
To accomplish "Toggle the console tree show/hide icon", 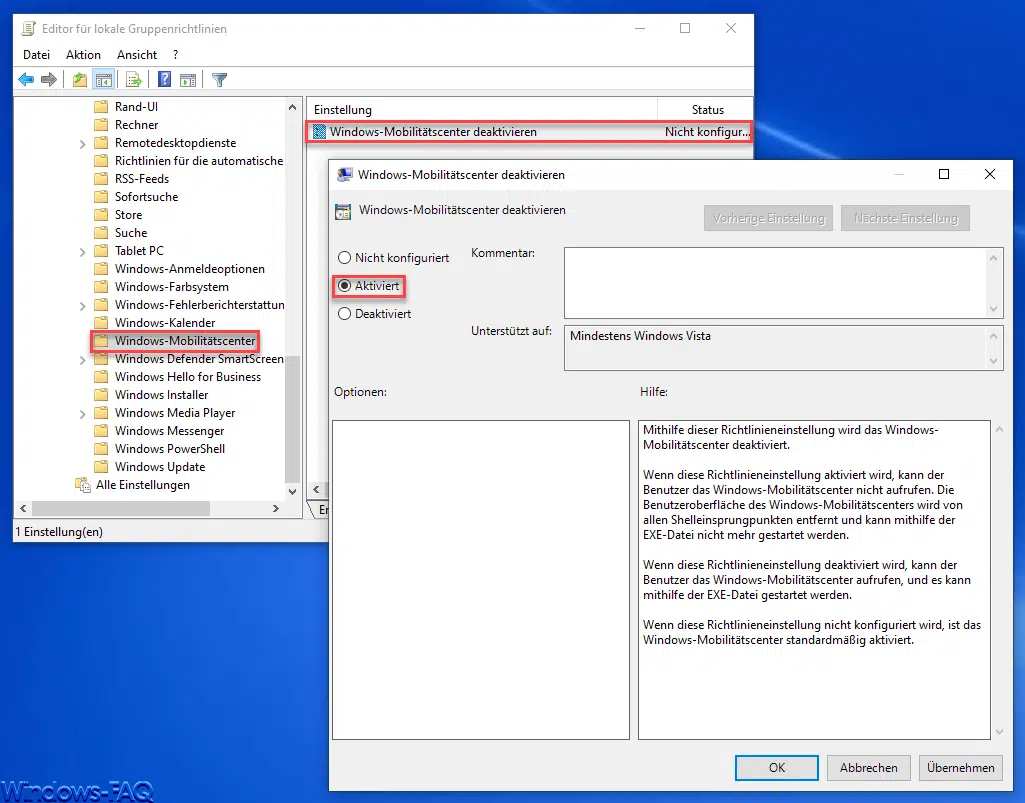I will pos(103,80).
